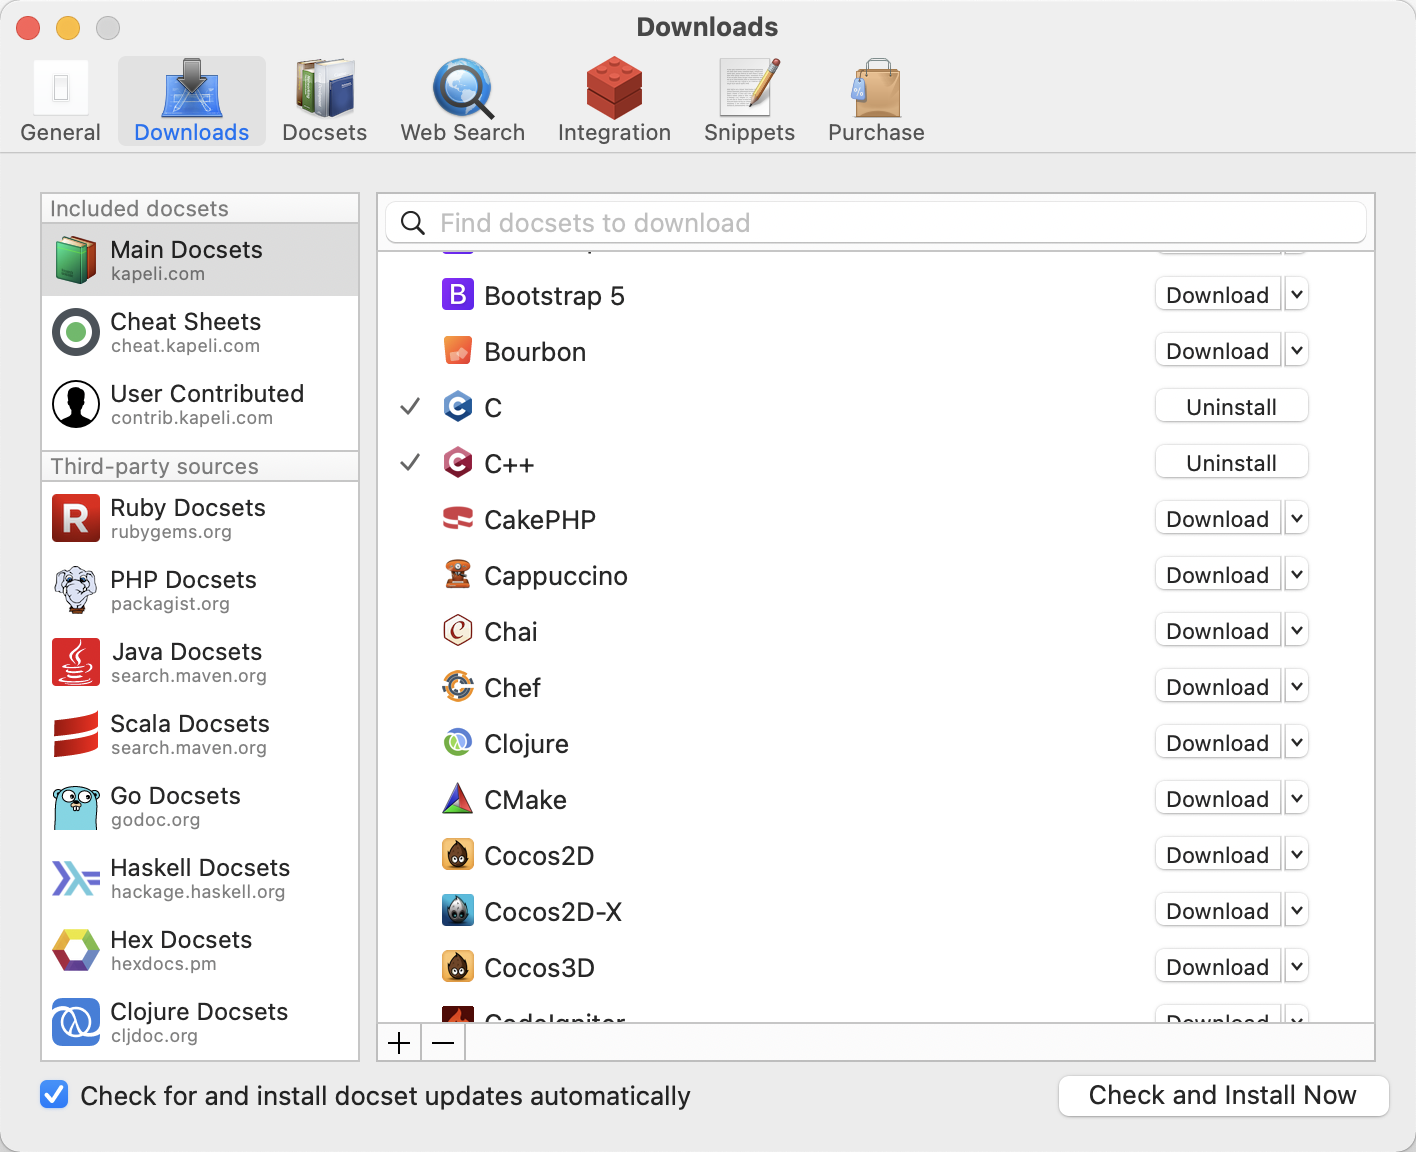Choose the Haskell Docsets icon
Screen dimensions: 1416x1152
(76, 878)
